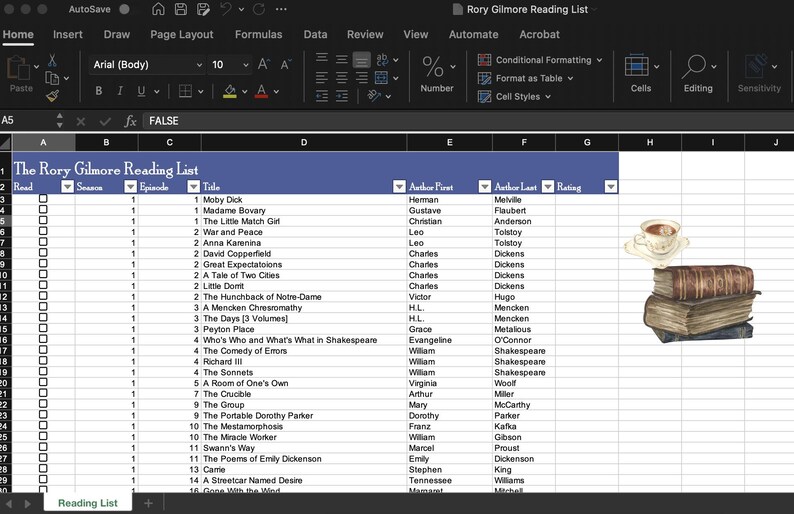794x514 pixels.
Task: Click the Number format button
Action: point(437,74)
